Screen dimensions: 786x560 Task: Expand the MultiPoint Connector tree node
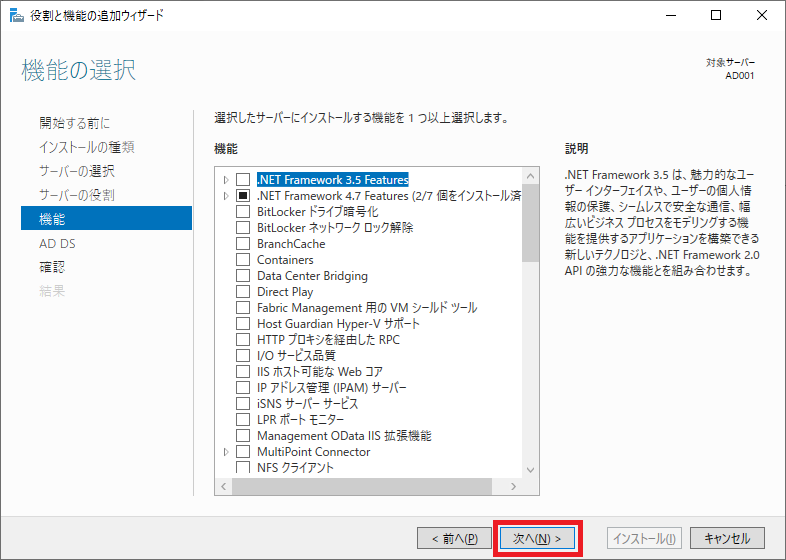226,452
